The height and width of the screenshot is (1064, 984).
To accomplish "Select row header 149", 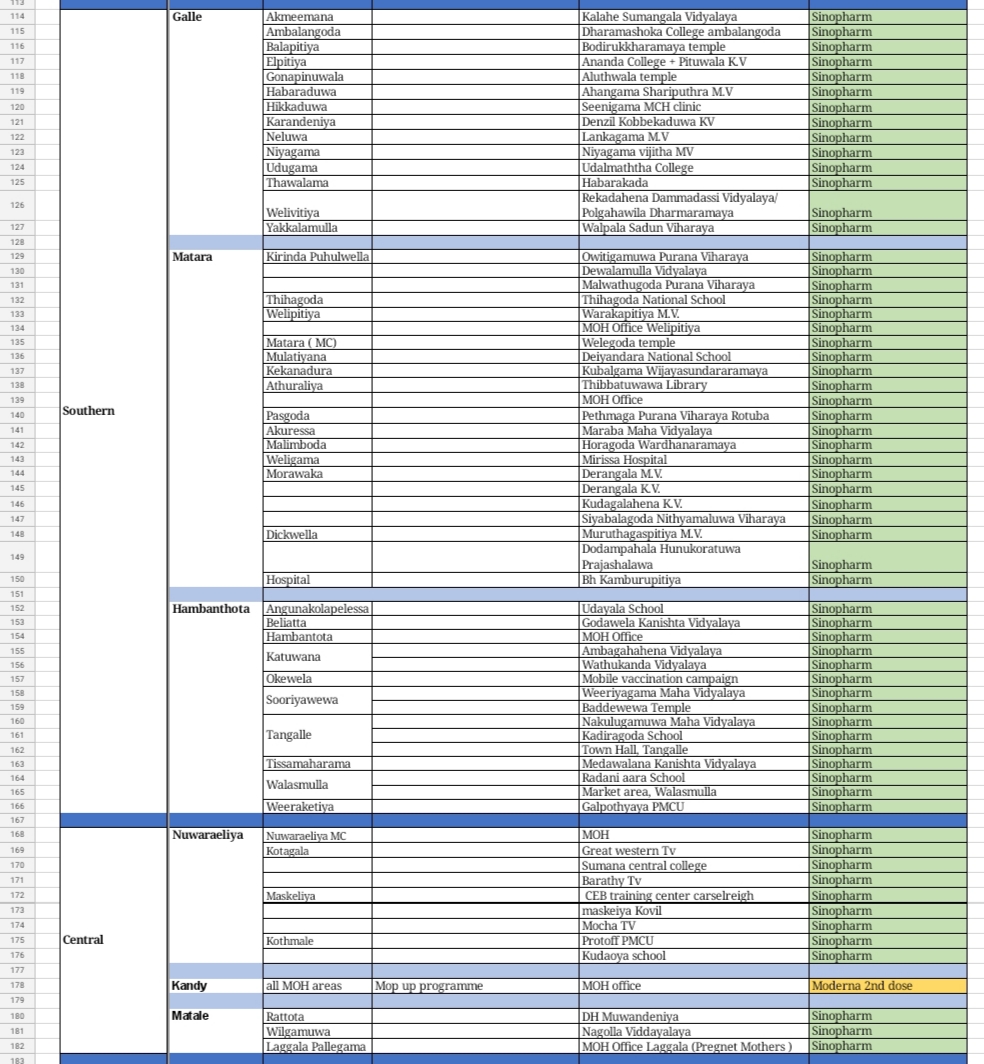I will [x=18, y=556].
